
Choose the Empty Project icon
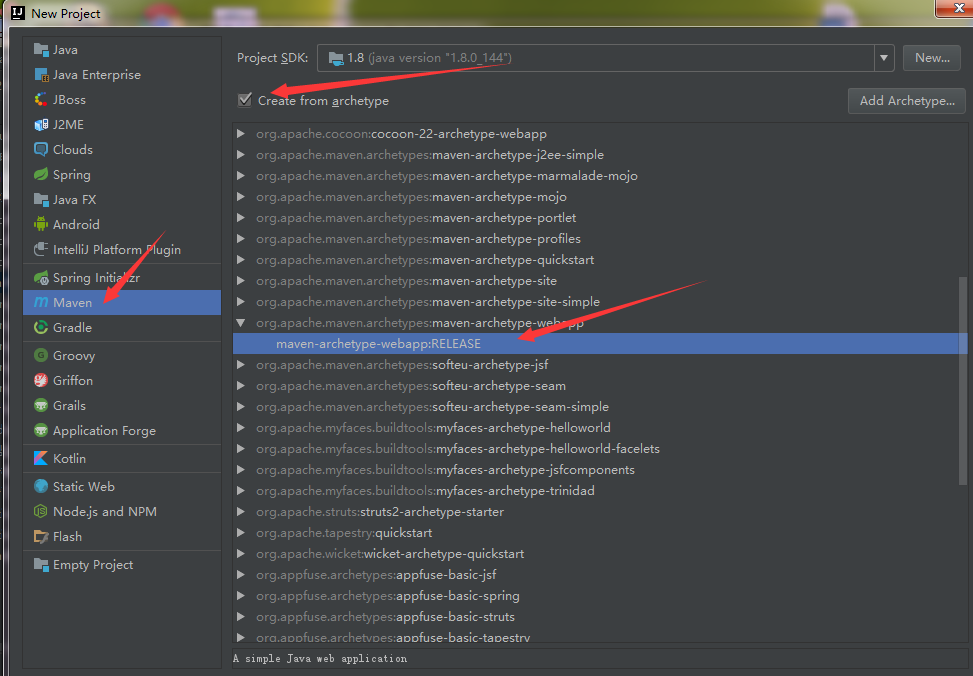[41, 564]
